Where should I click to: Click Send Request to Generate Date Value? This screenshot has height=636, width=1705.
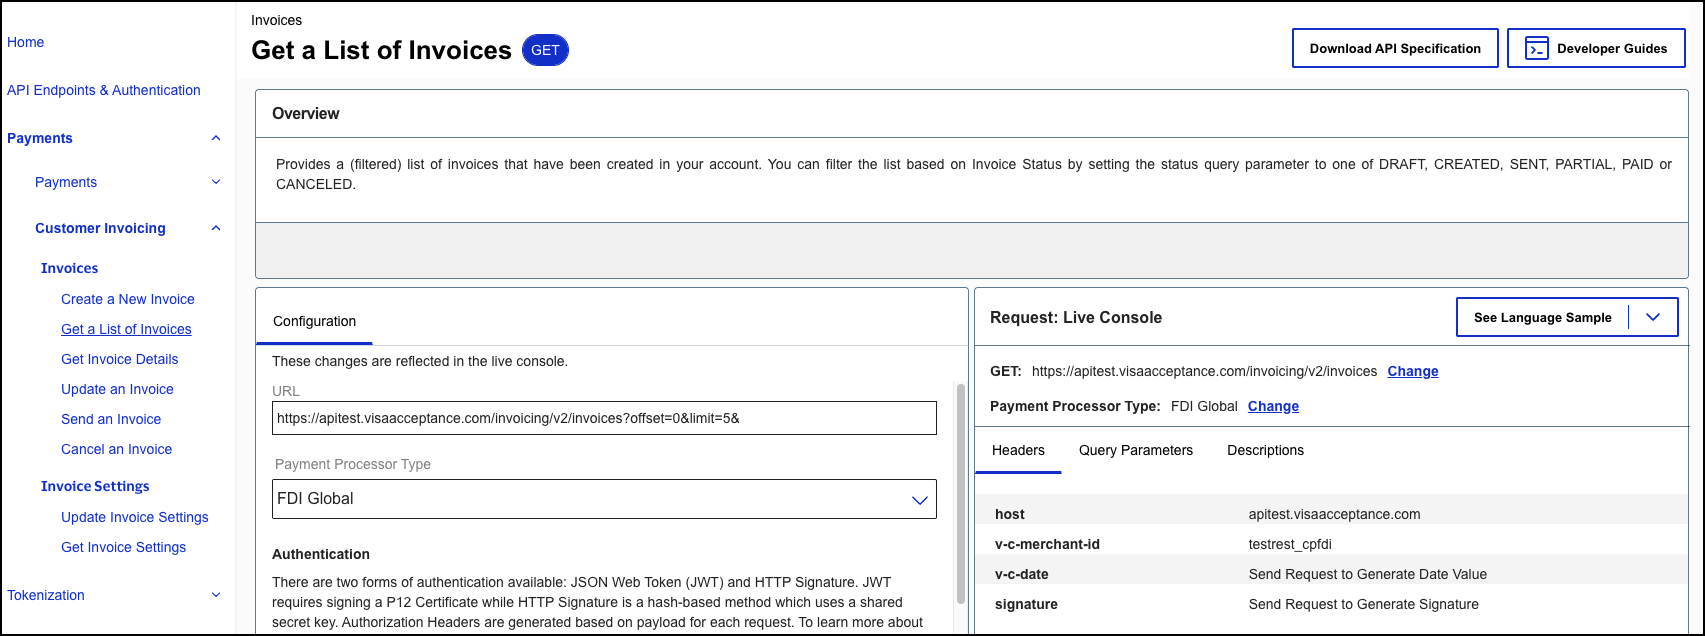[x=1368, y=574]
